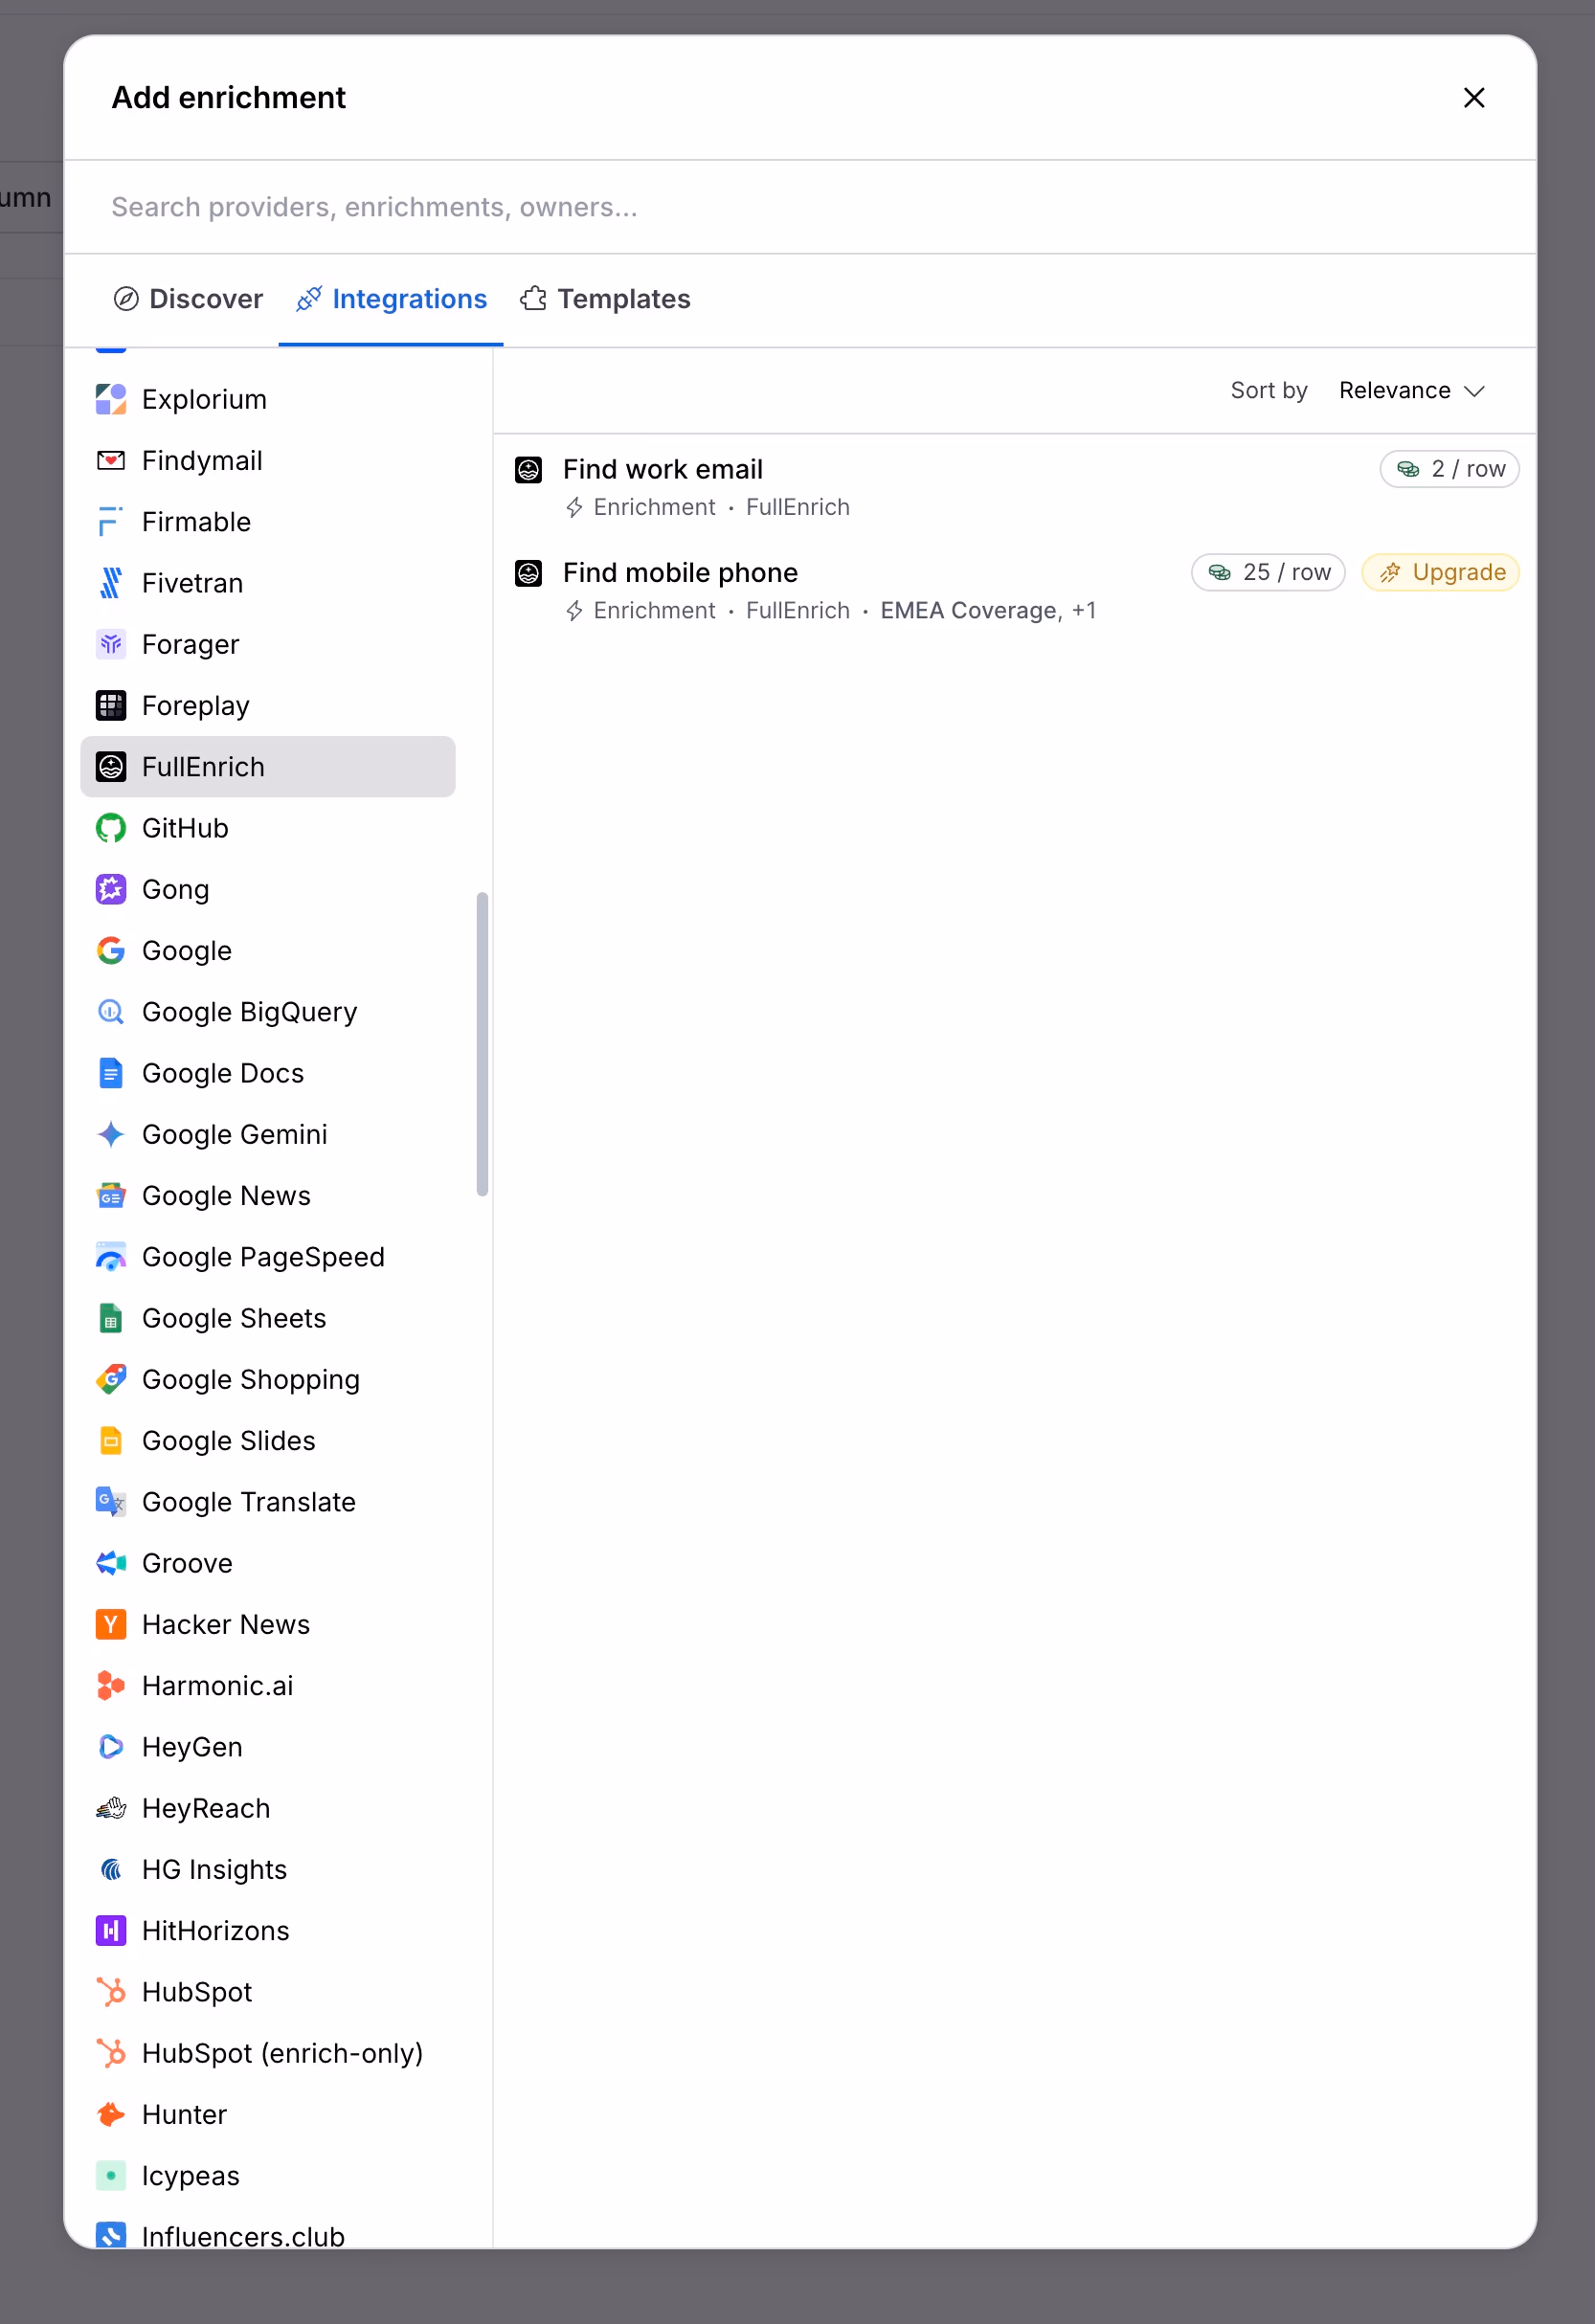The width and height of the screenshot is (1595, 2324).
Task: Click the Explorium logo icon
Action: (111, 399)
